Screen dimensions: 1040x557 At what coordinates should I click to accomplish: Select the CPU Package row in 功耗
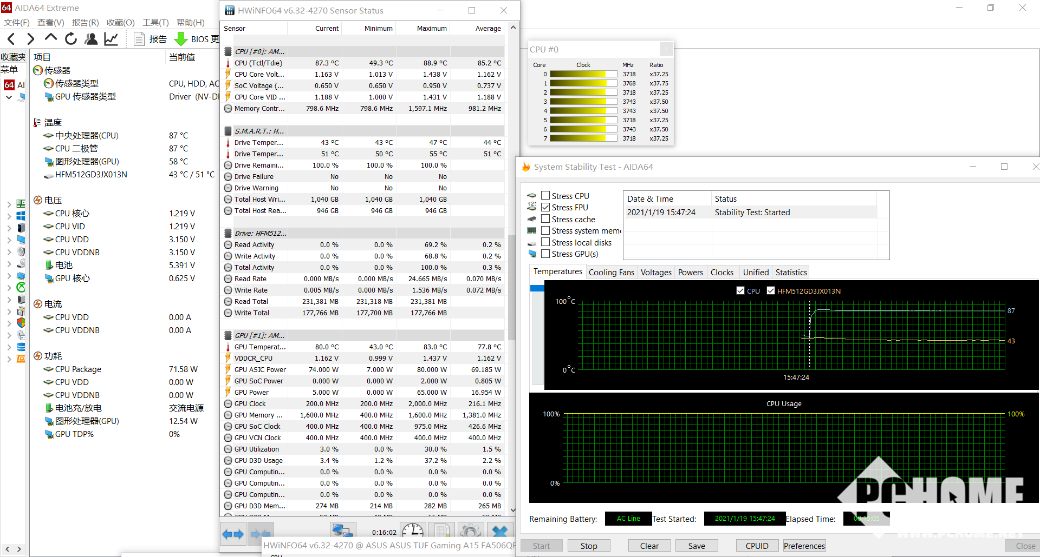tap(126, 369)
